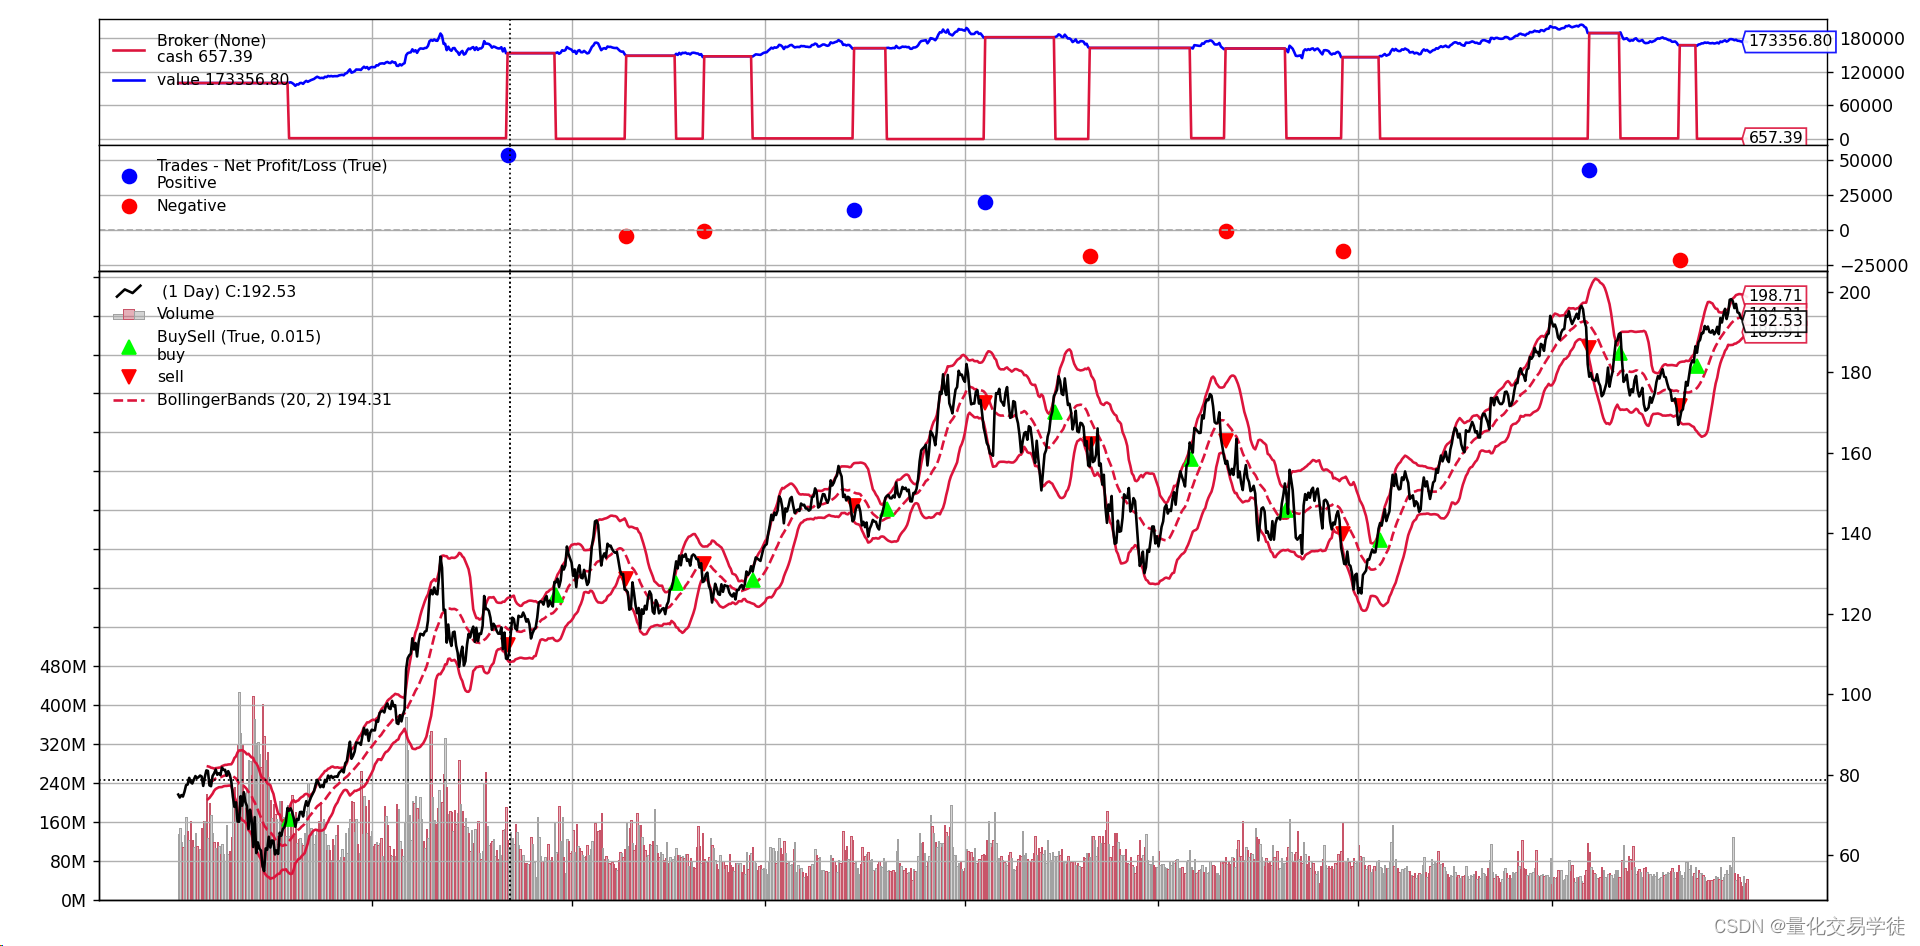Viewport: 1920px width, 946px height.
Task: Select the leftmost red trade loss dot
Action: pos(626,236)
